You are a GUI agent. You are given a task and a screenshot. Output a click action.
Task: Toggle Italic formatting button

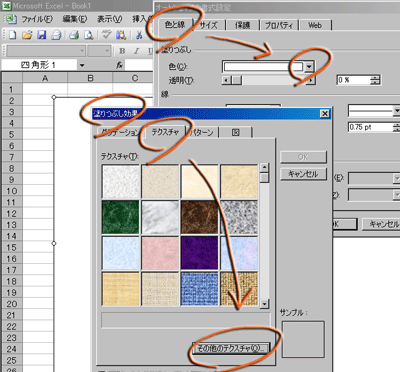(136, 51)
